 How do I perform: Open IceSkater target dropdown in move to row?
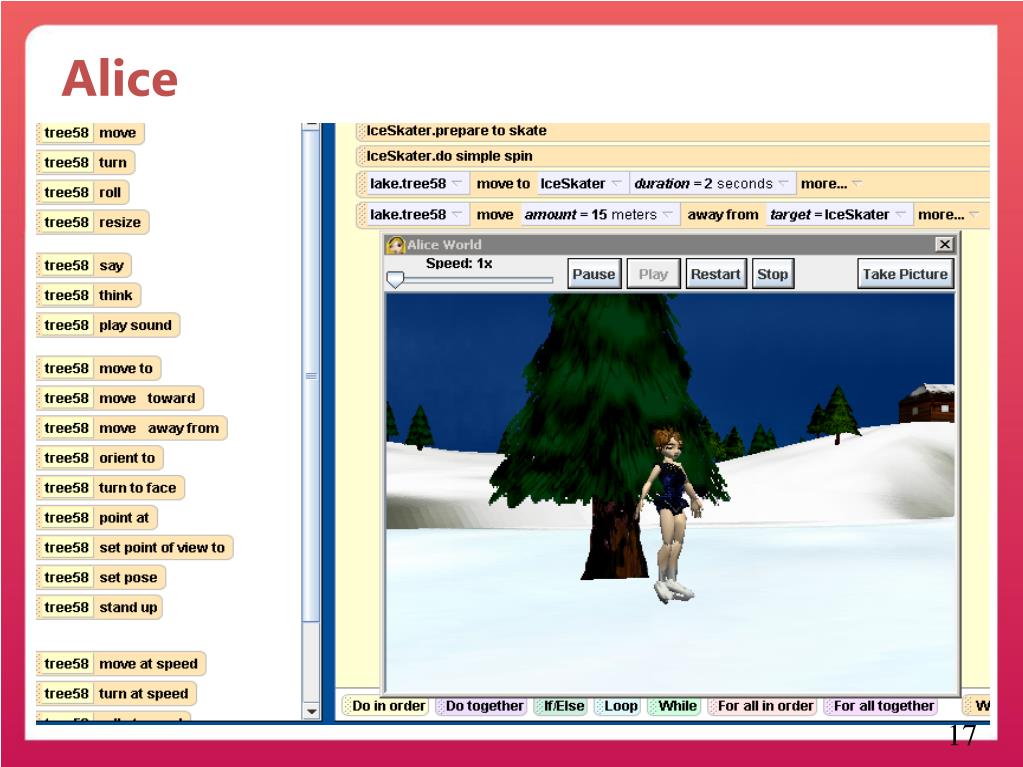point(581,184)
